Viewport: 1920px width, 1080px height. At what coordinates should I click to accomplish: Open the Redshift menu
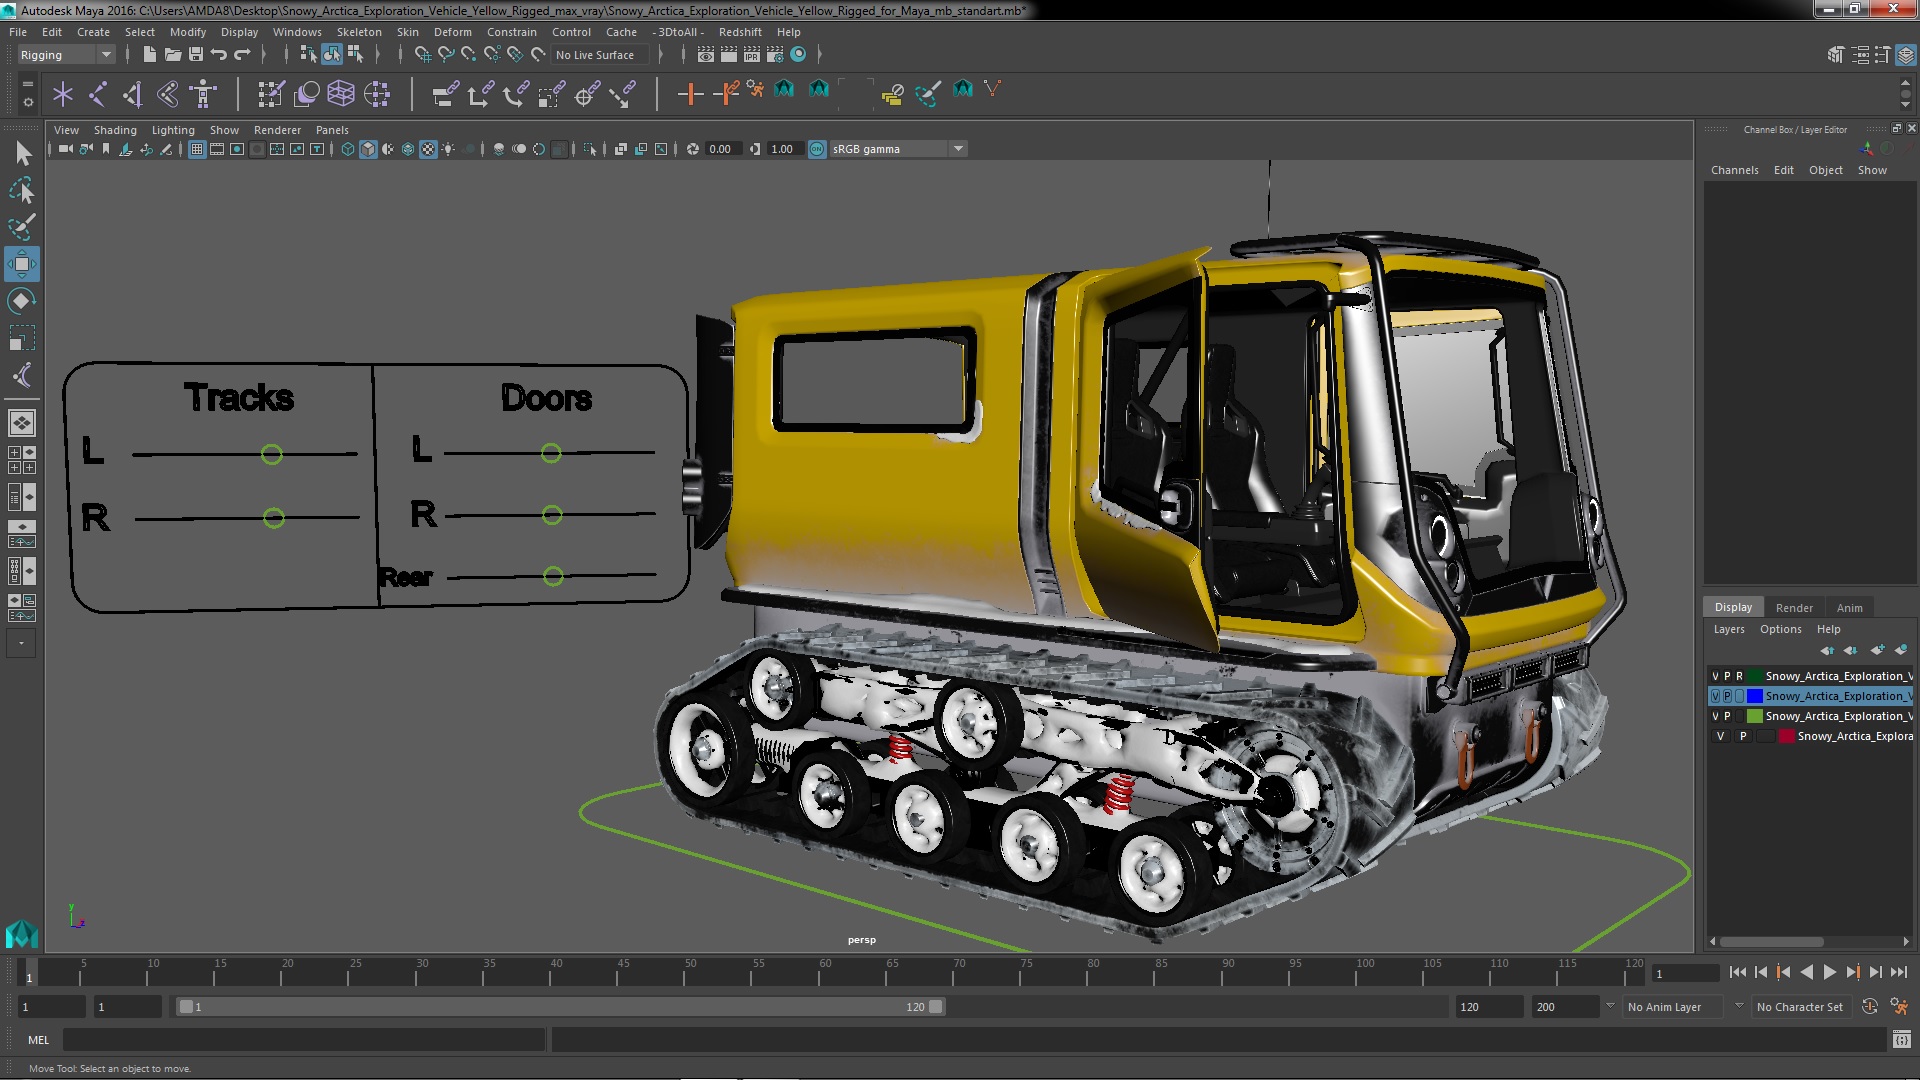[x=740, y=32]
